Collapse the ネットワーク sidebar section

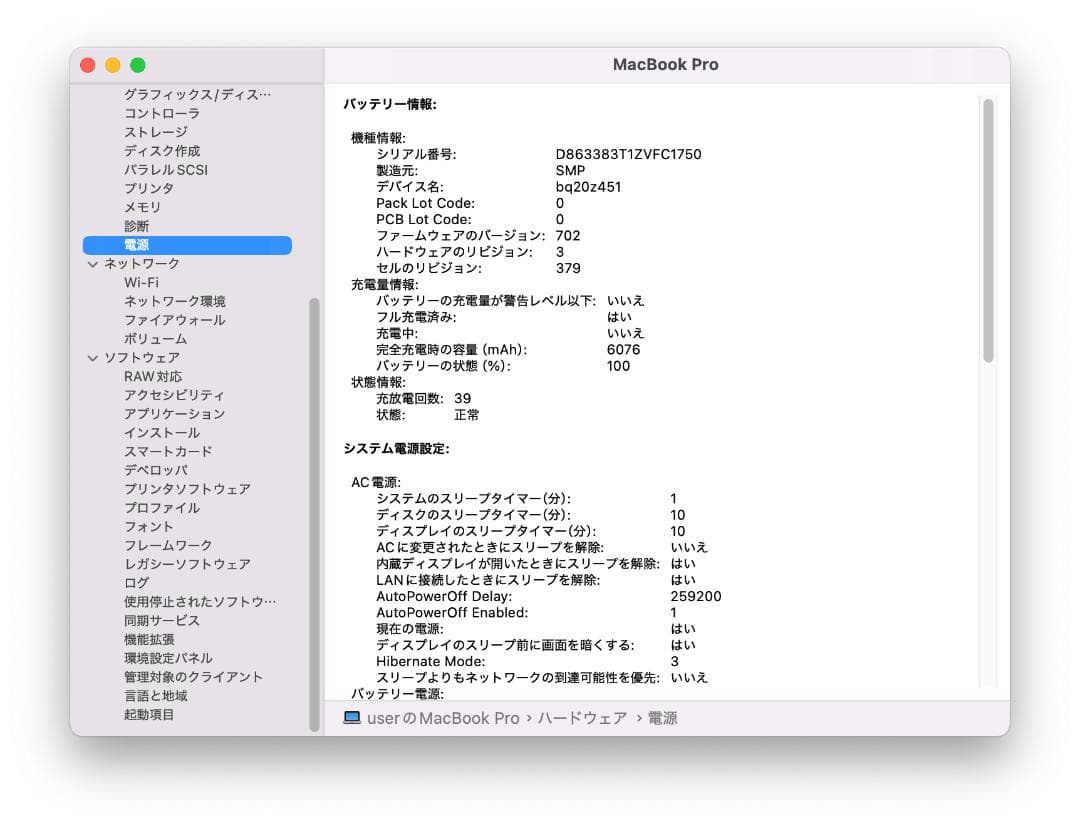(x=93, y=264)
